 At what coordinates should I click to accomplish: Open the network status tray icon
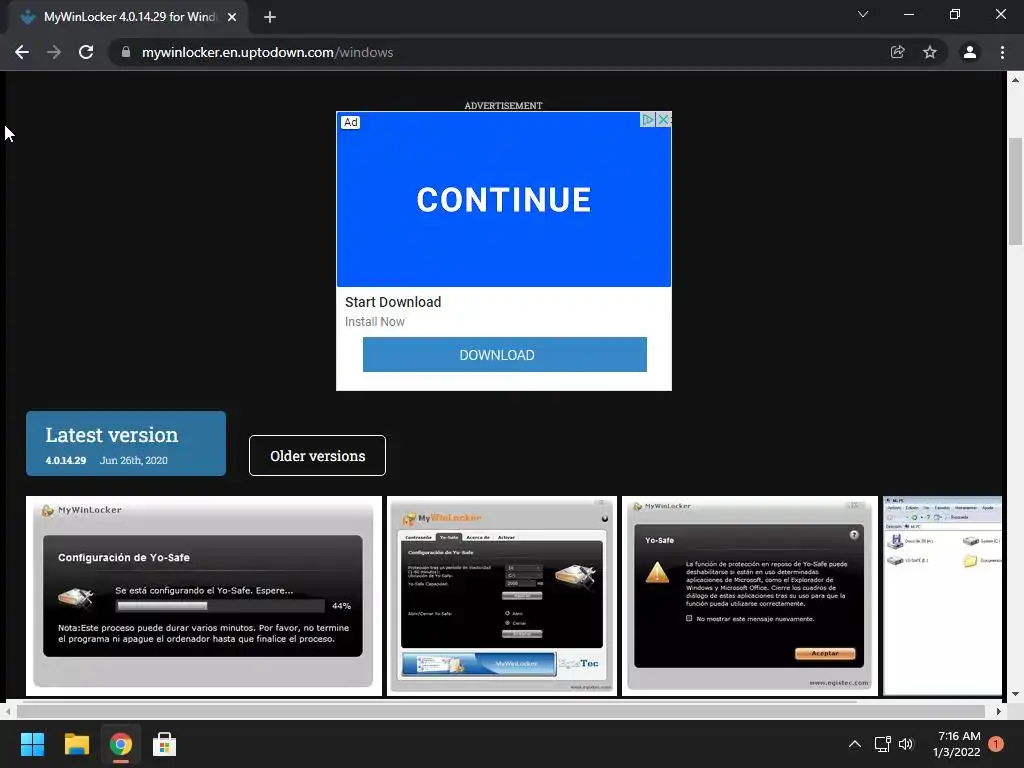(883, 744)
